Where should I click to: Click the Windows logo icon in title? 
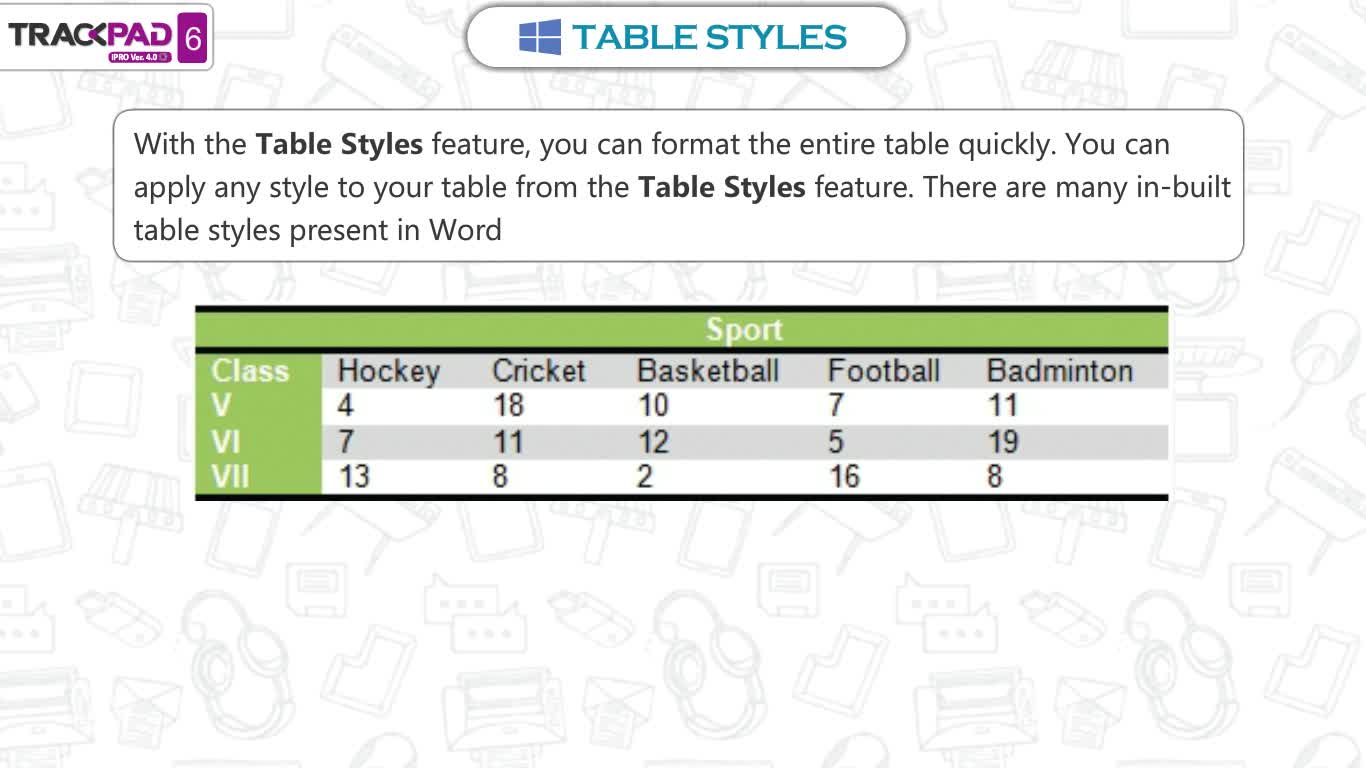540,37
